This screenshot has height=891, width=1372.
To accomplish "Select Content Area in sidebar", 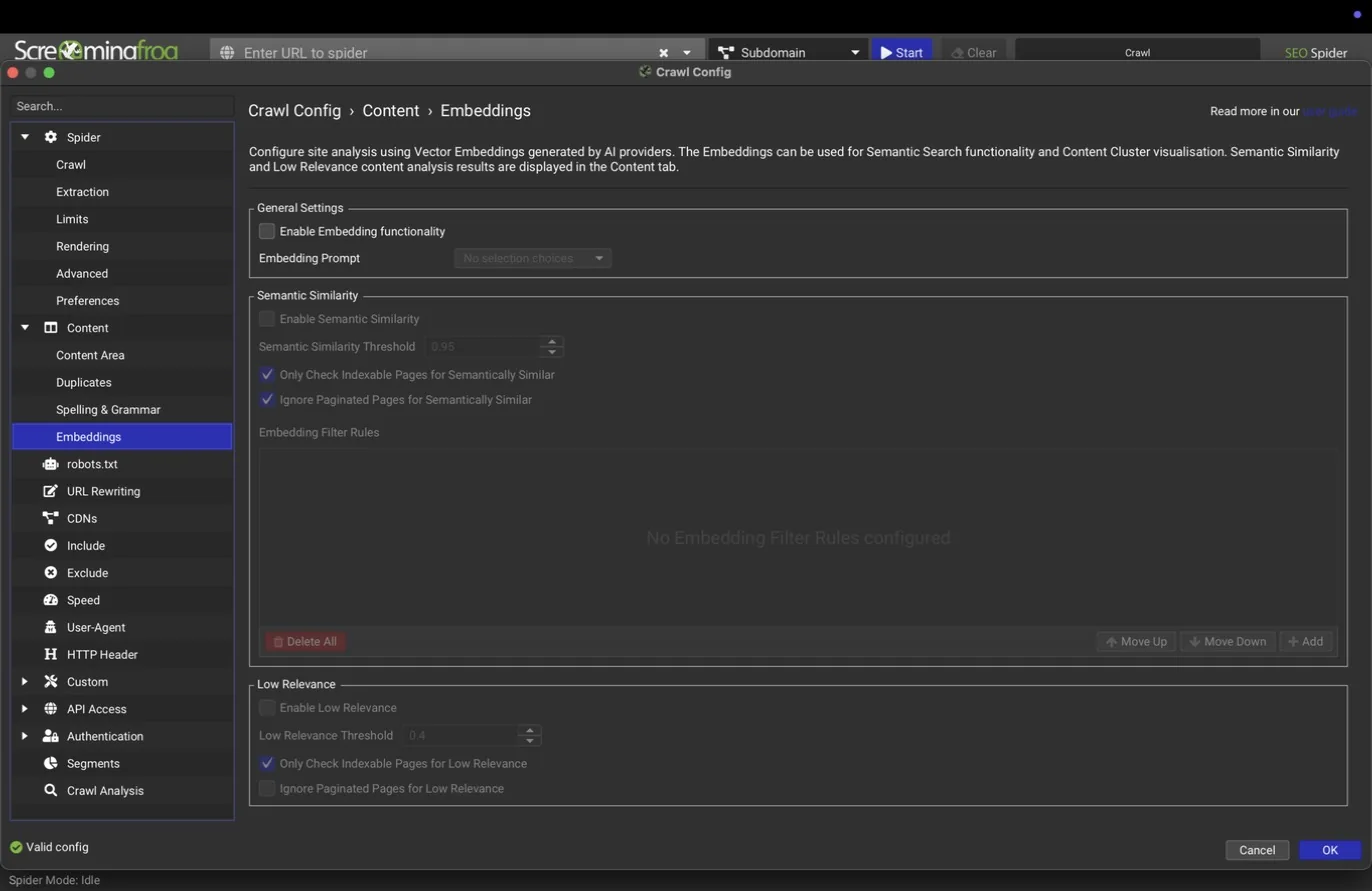I will point(90,355).
